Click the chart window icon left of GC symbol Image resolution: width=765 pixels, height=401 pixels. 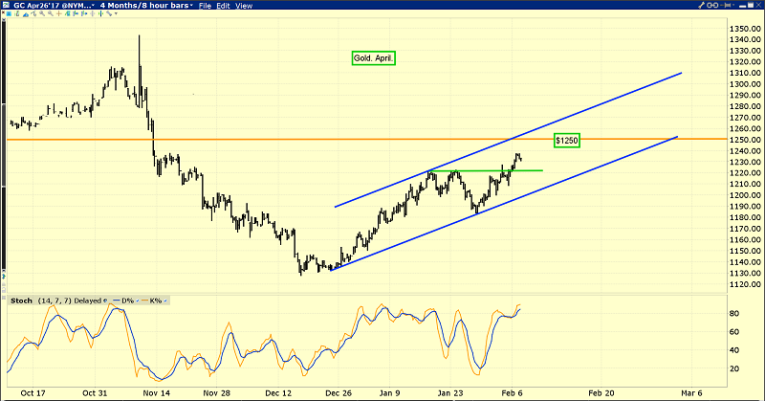point(5,6)
